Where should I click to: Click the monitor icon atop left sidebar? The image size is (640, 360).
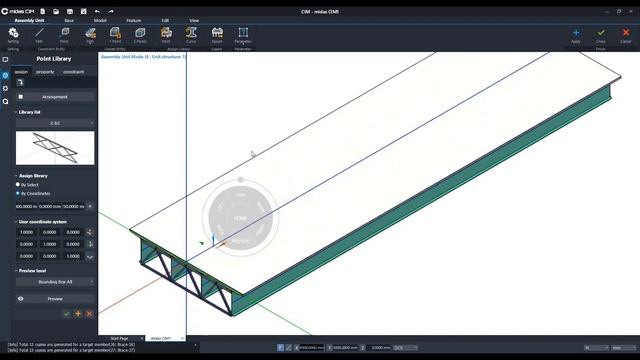(5, 60)
